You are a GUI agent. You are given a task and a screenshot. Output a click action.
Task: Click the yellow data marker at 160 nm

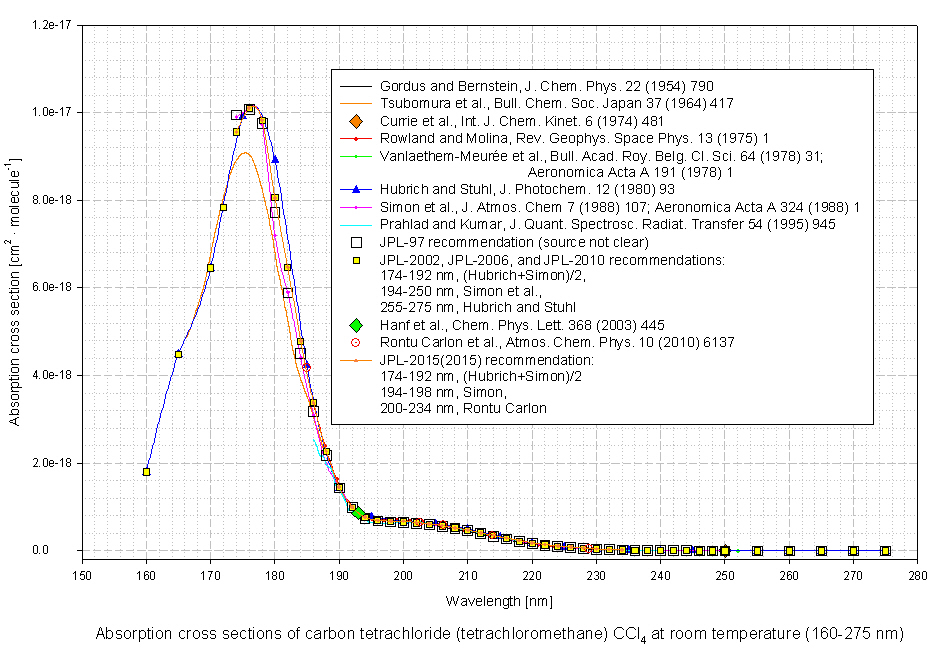click(x=146, y=472)
